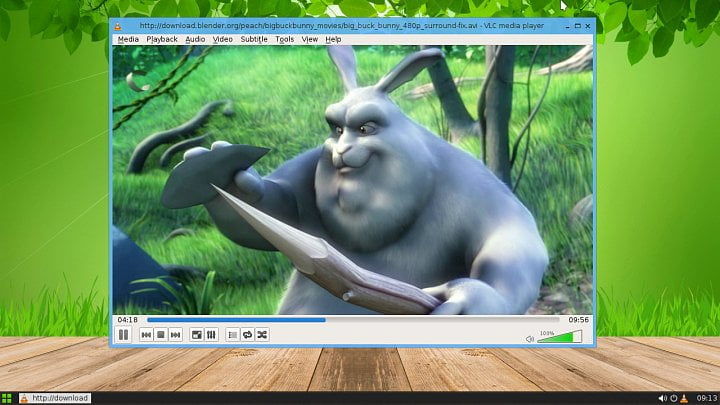Skip to previous media in playlist
Image resolution: width=720 pixels, height=405 pixels.
coord(146,335)
